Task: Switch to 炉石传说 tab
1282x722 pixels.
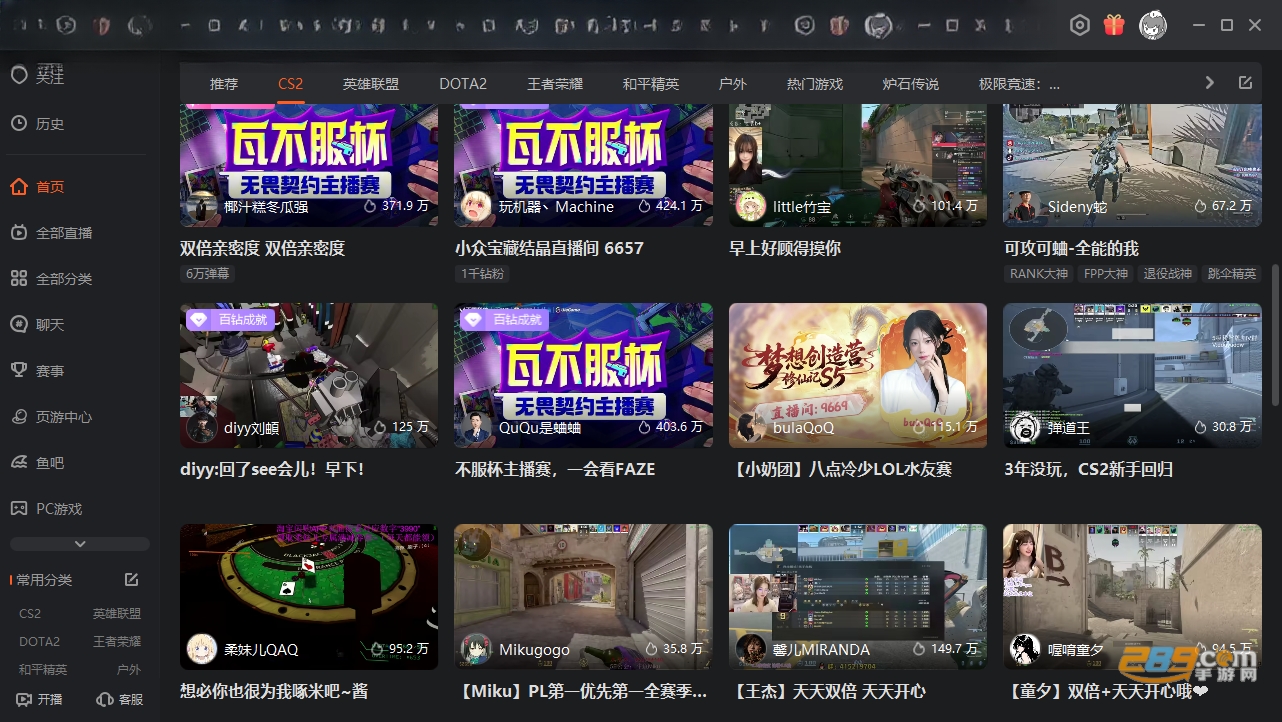Action: (x=911, y=84)
